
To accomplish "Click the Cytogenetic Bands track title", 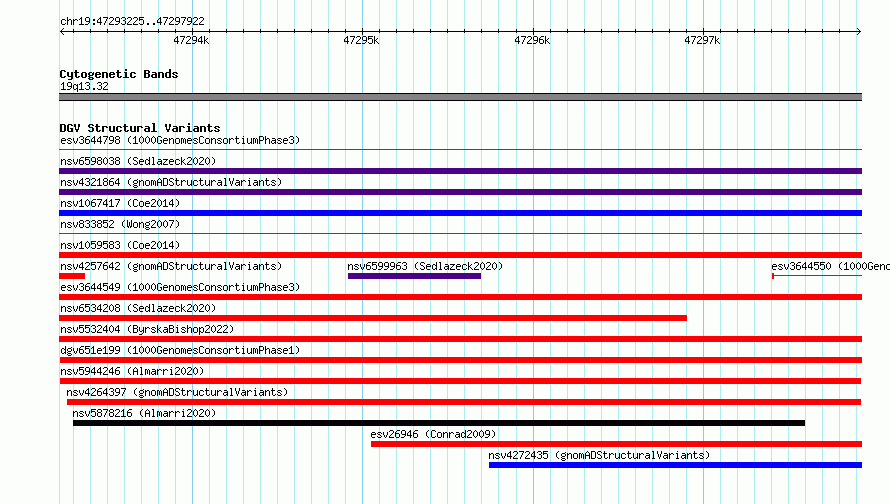I will click(119, 74).
